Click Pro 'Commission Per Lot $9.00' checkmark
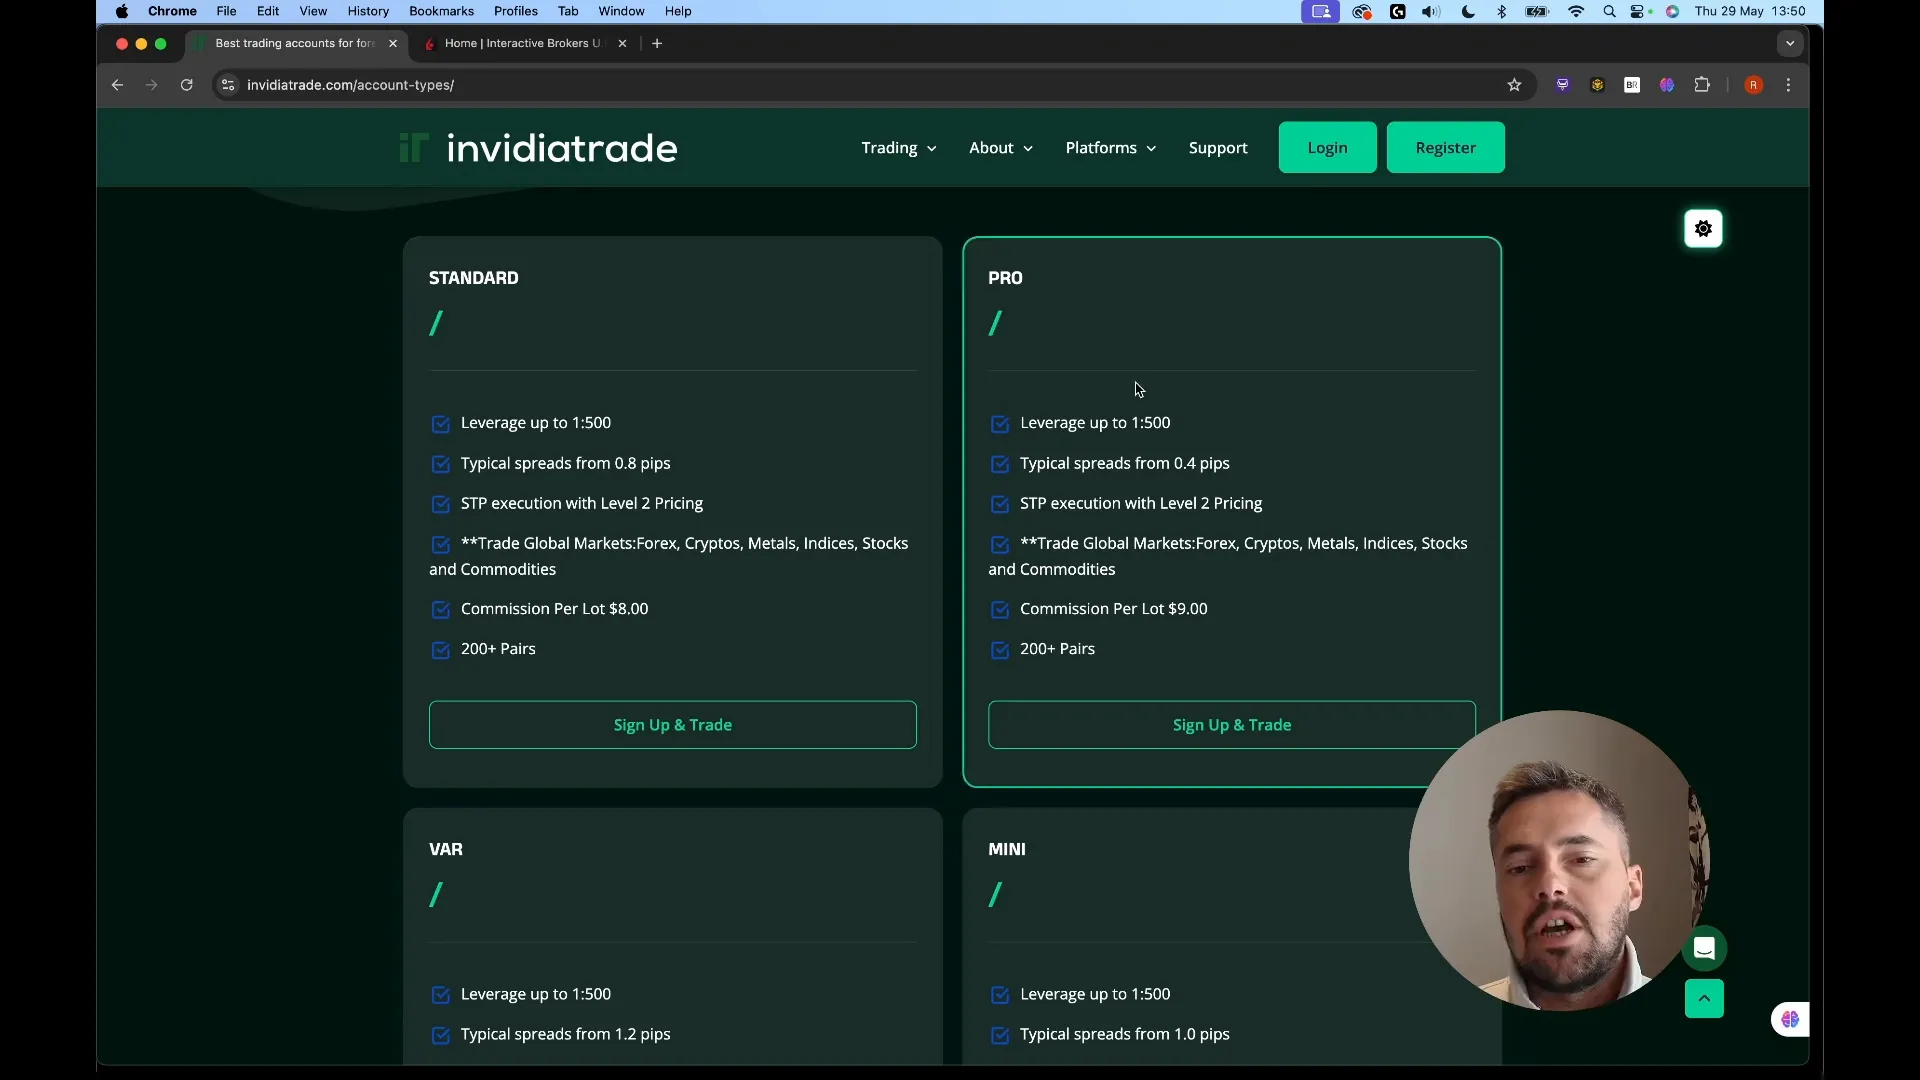 pos(999,610)
